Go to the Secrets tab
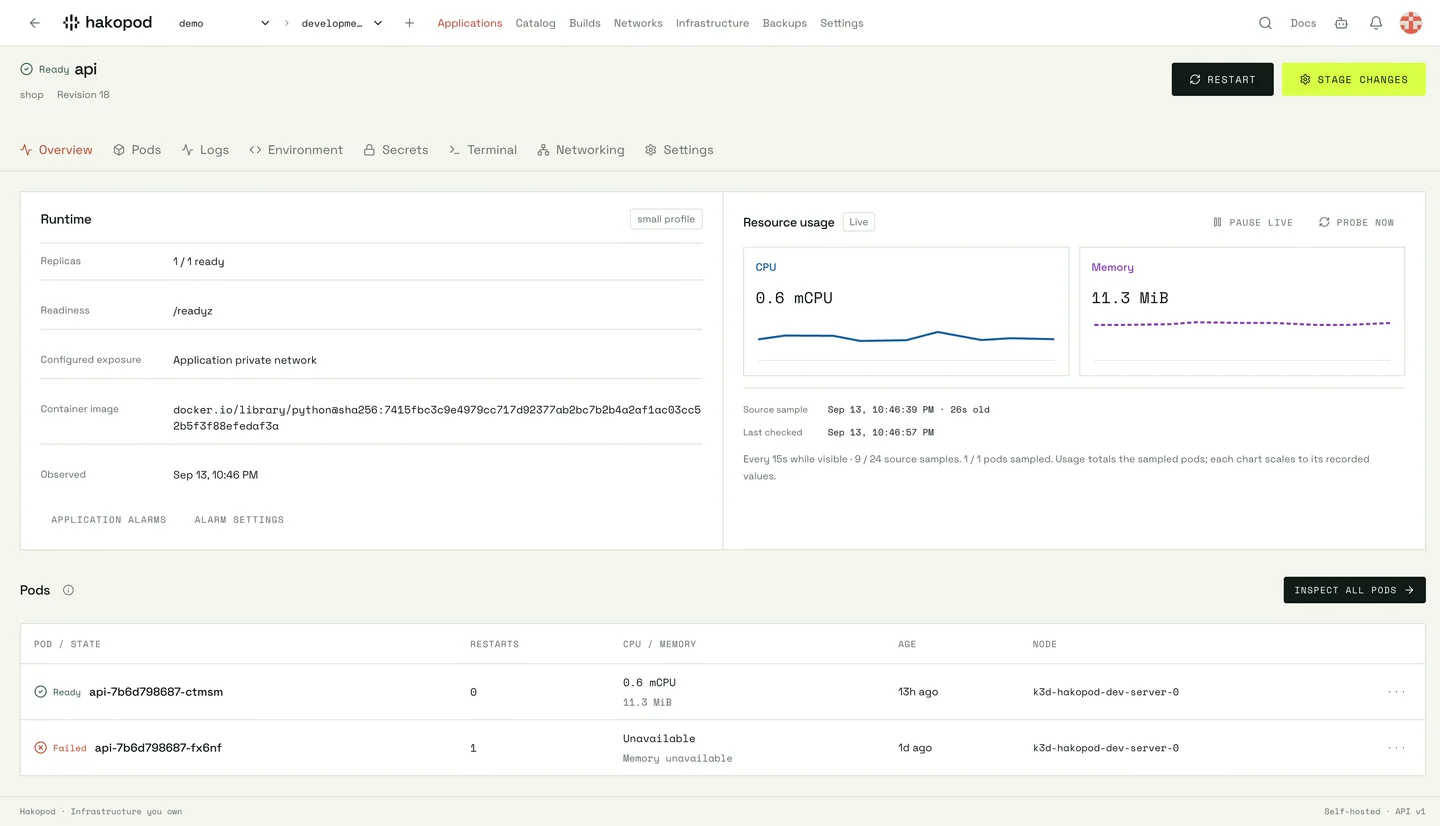Screen dimensions: 1440x826 [396, 150]
